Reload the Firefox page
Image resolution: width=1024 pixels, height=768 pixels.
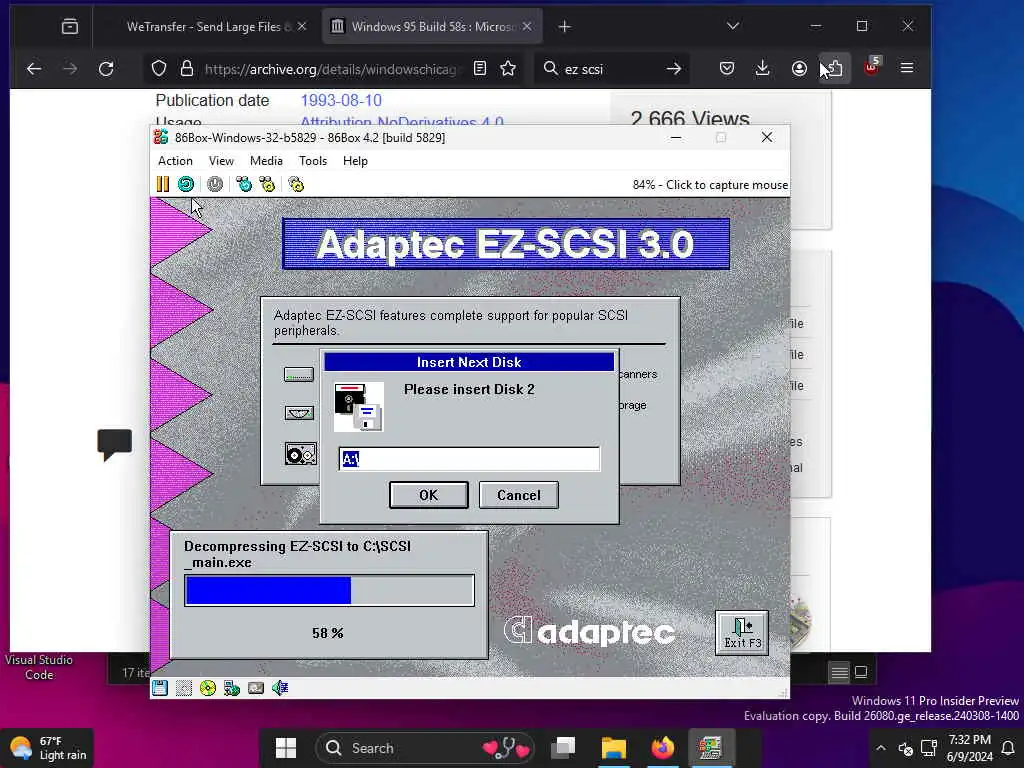coord(106,68)
